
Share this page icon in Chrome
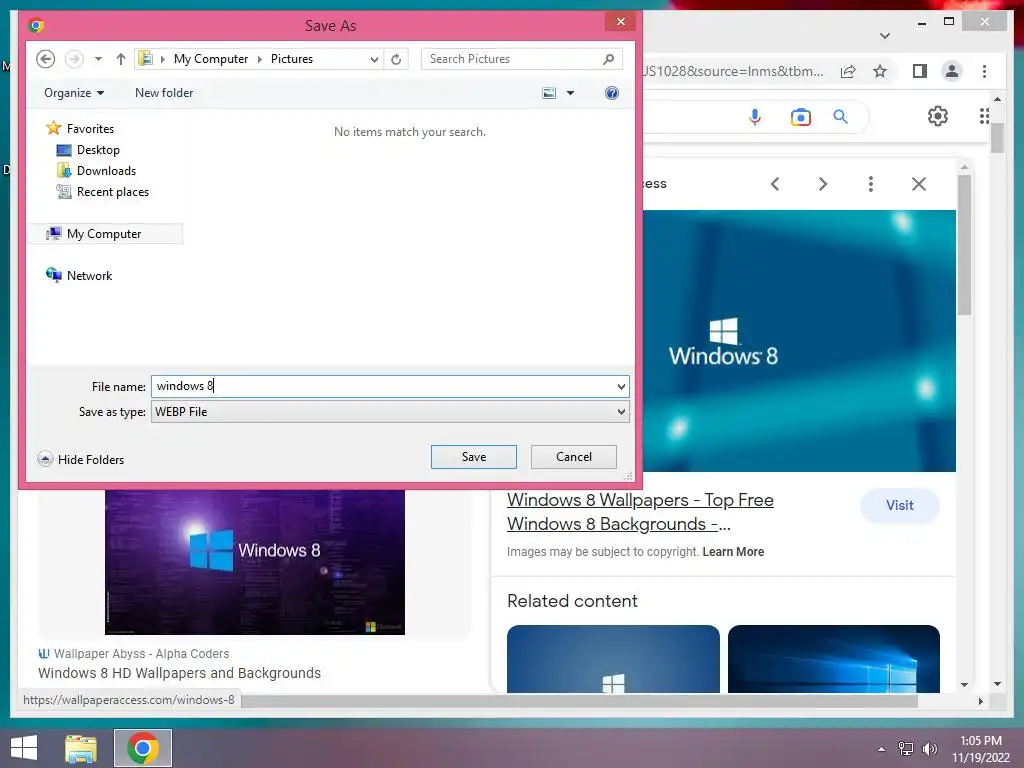848,71
